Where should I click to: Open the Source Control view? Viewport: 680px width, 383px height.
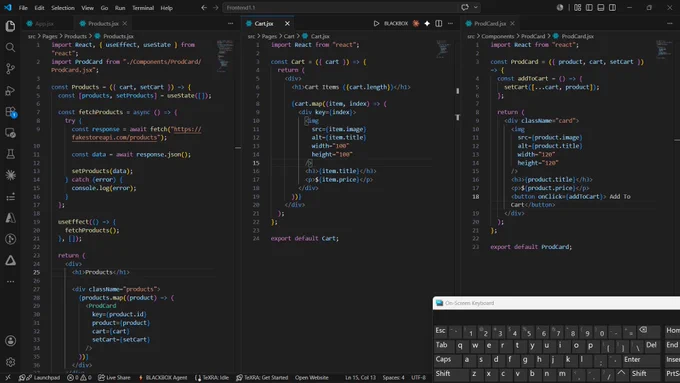tap(10, 69)
